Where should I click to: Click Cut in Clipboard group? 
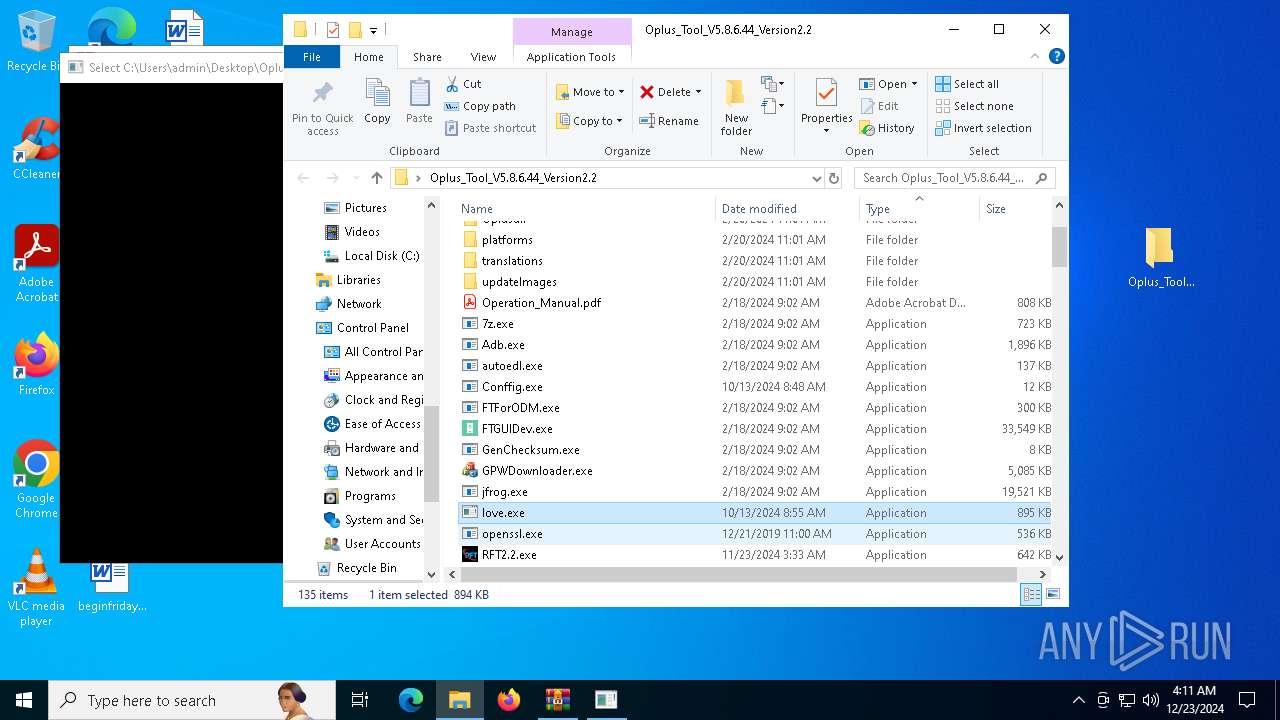463,84
